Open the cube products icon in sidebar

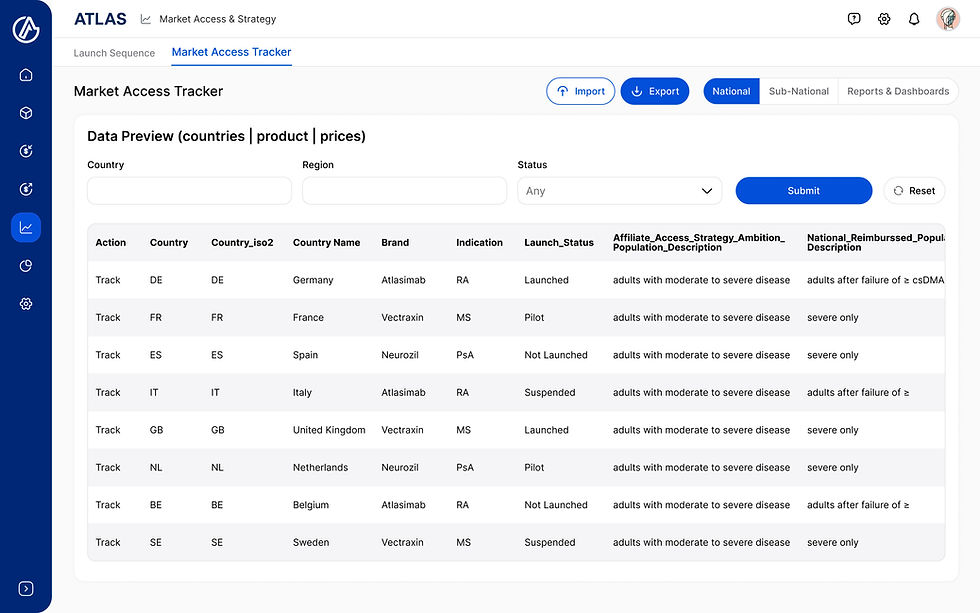tap(26, 113)
